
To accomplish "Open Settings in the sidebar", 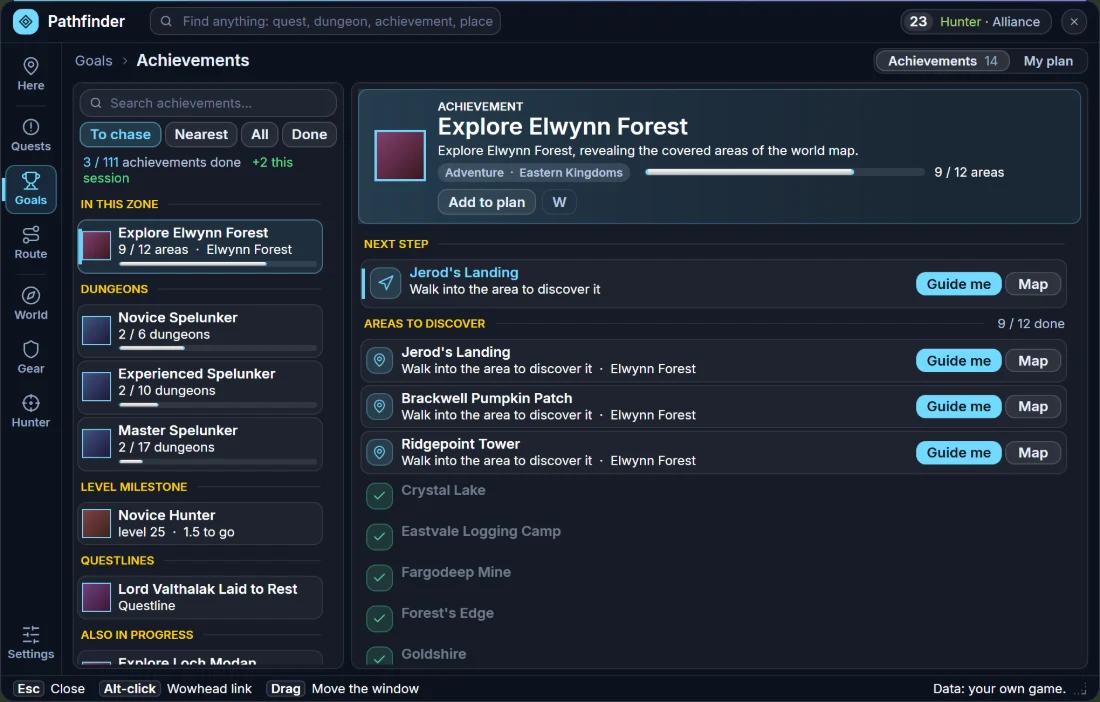I will click(x=31, y=643).
